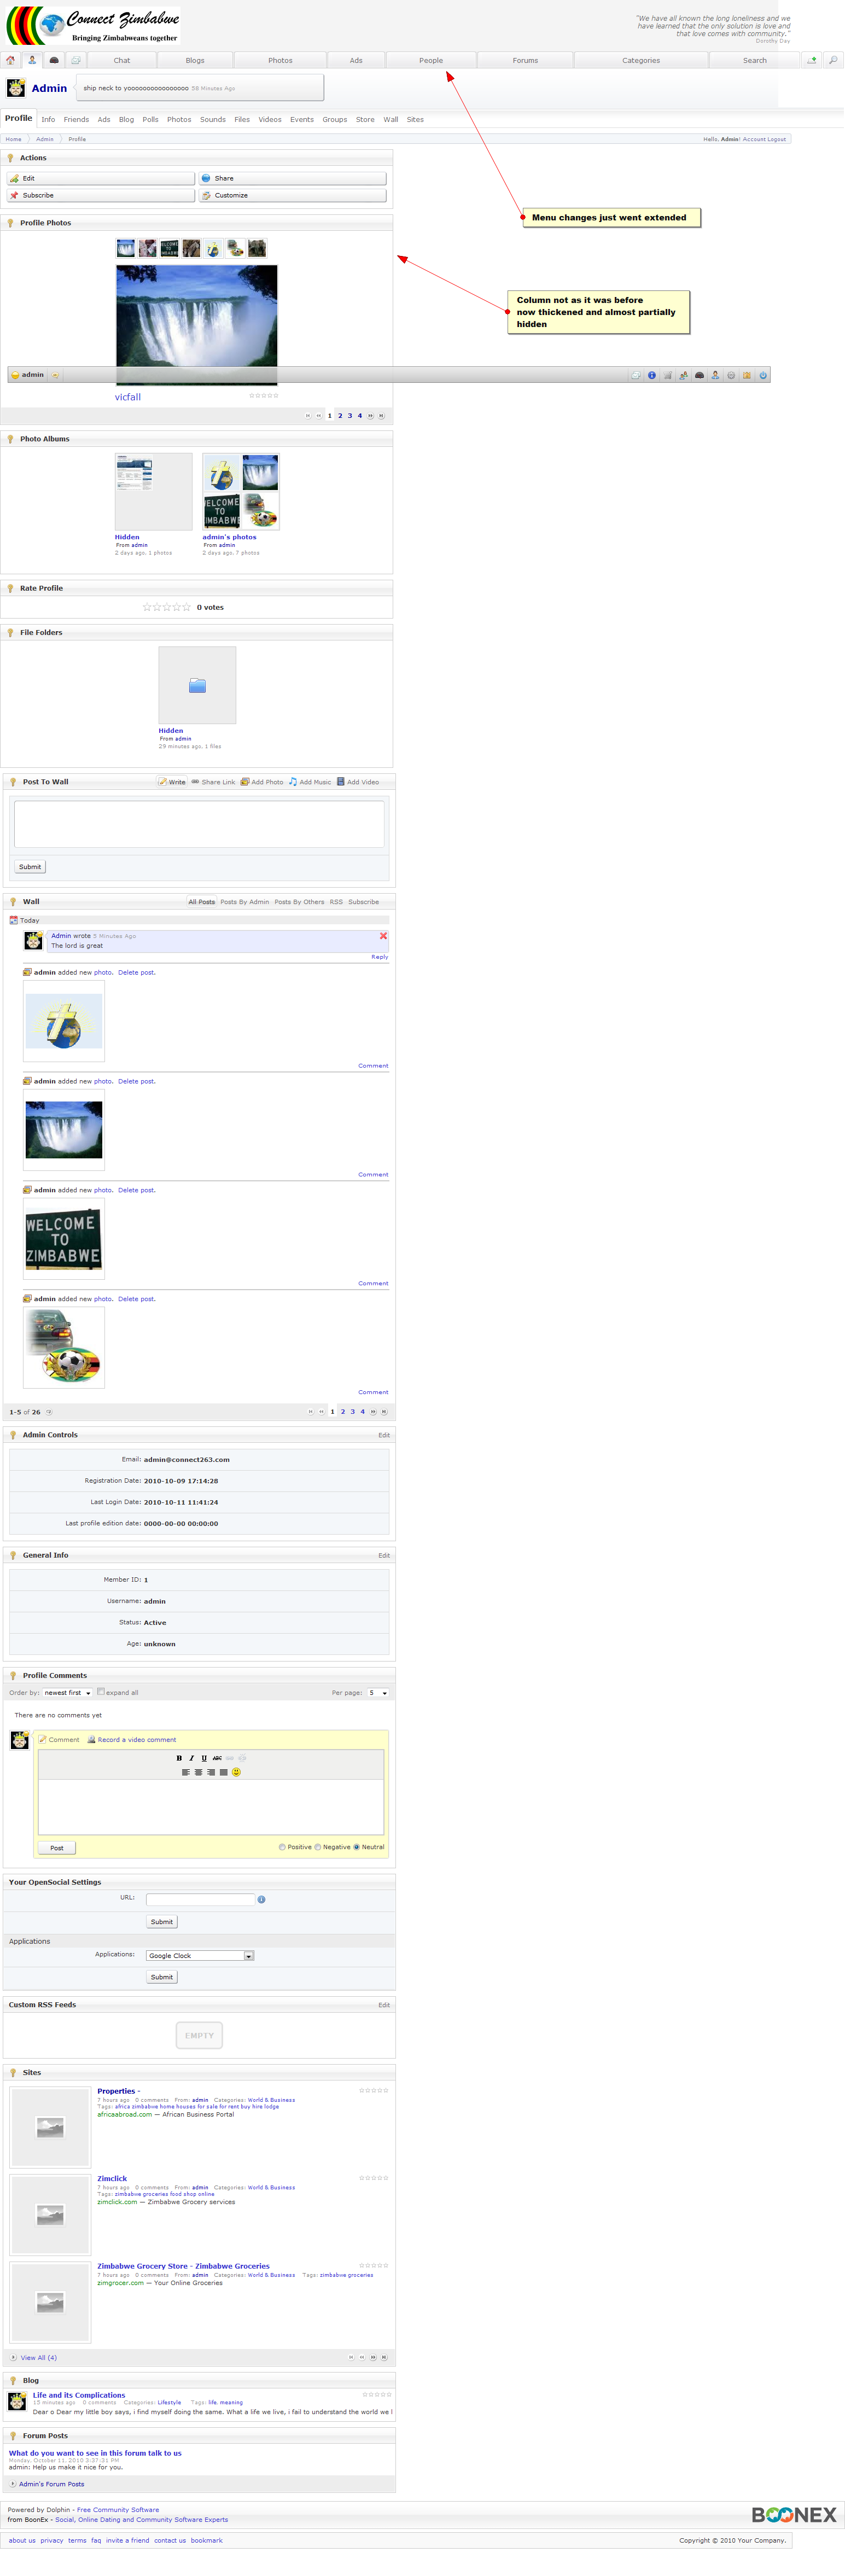Screen dimensions: 845x2576
Task: Click the OpenSocial URL help info icon
Action: 262,1899
